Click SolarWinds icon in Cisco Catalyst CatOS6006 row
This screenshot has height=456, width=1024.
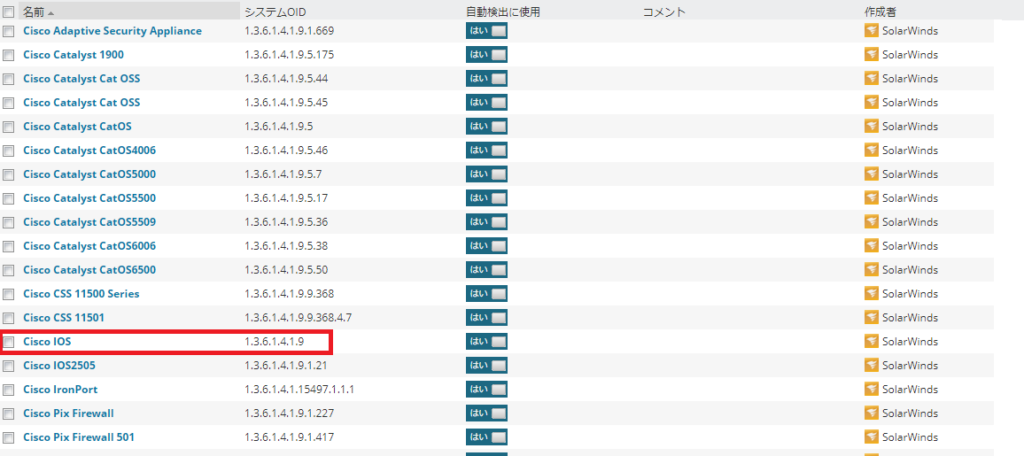tap(871, 246)
